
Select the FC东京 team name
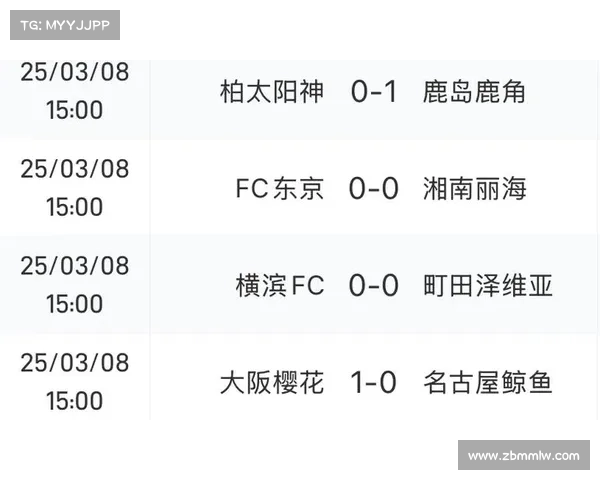[x=280, y=189]
